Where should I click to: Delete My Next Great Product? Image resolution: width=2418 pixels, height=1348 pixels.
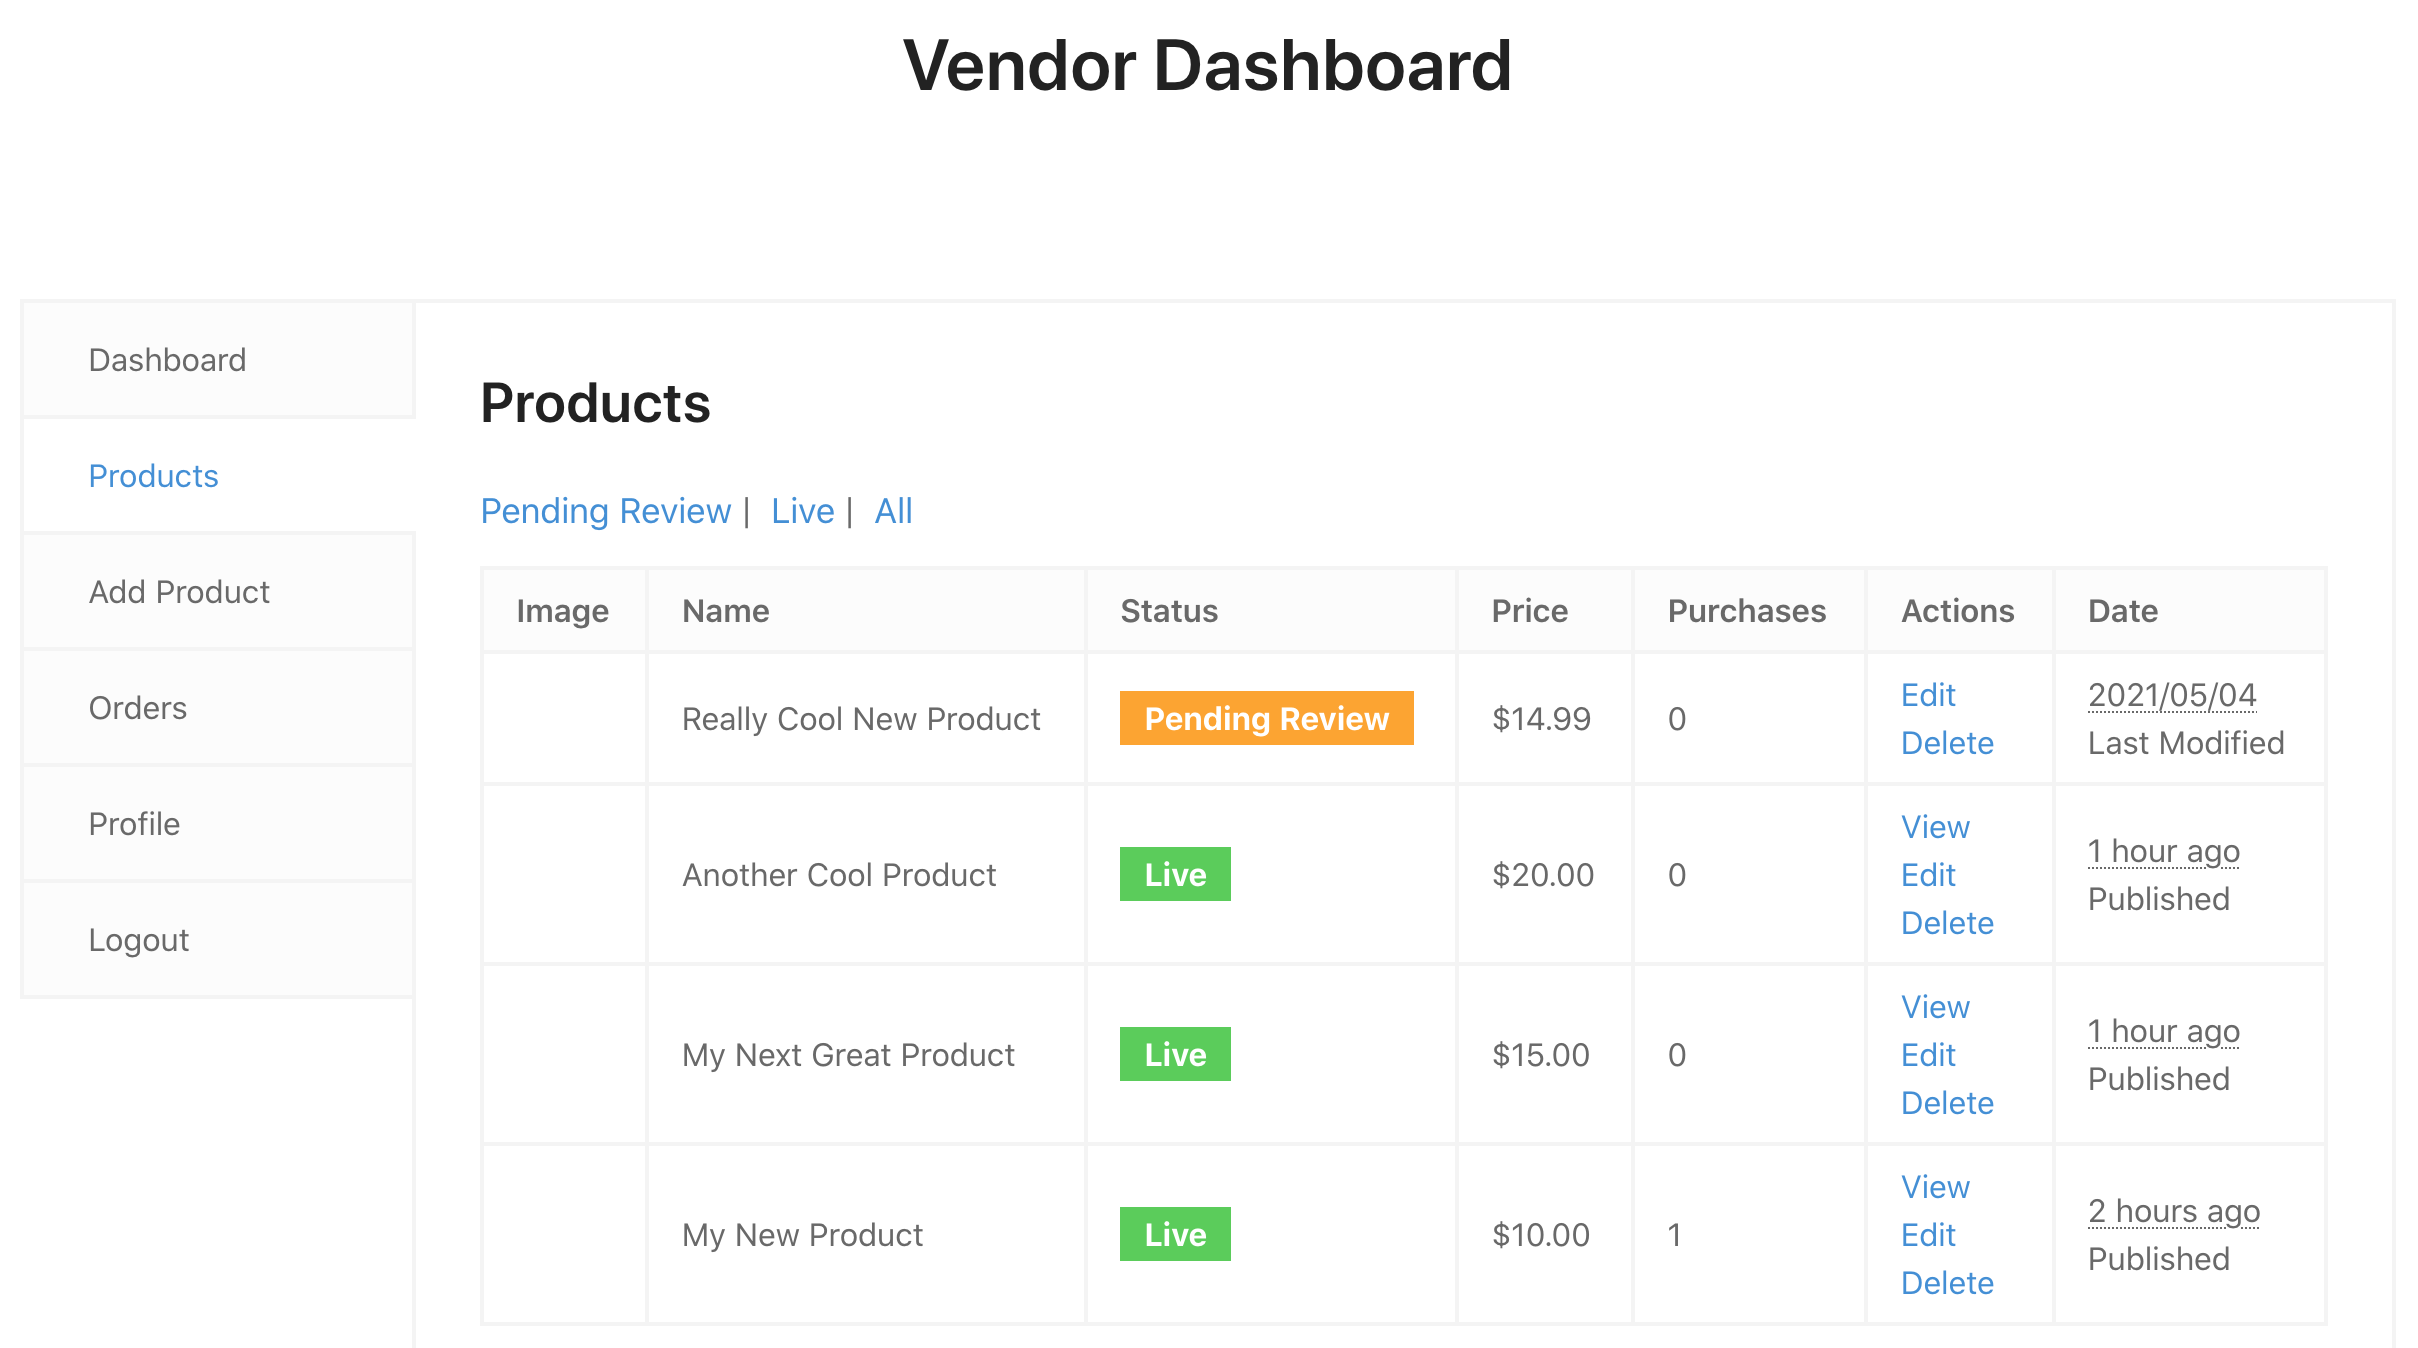(1947, 1103)
